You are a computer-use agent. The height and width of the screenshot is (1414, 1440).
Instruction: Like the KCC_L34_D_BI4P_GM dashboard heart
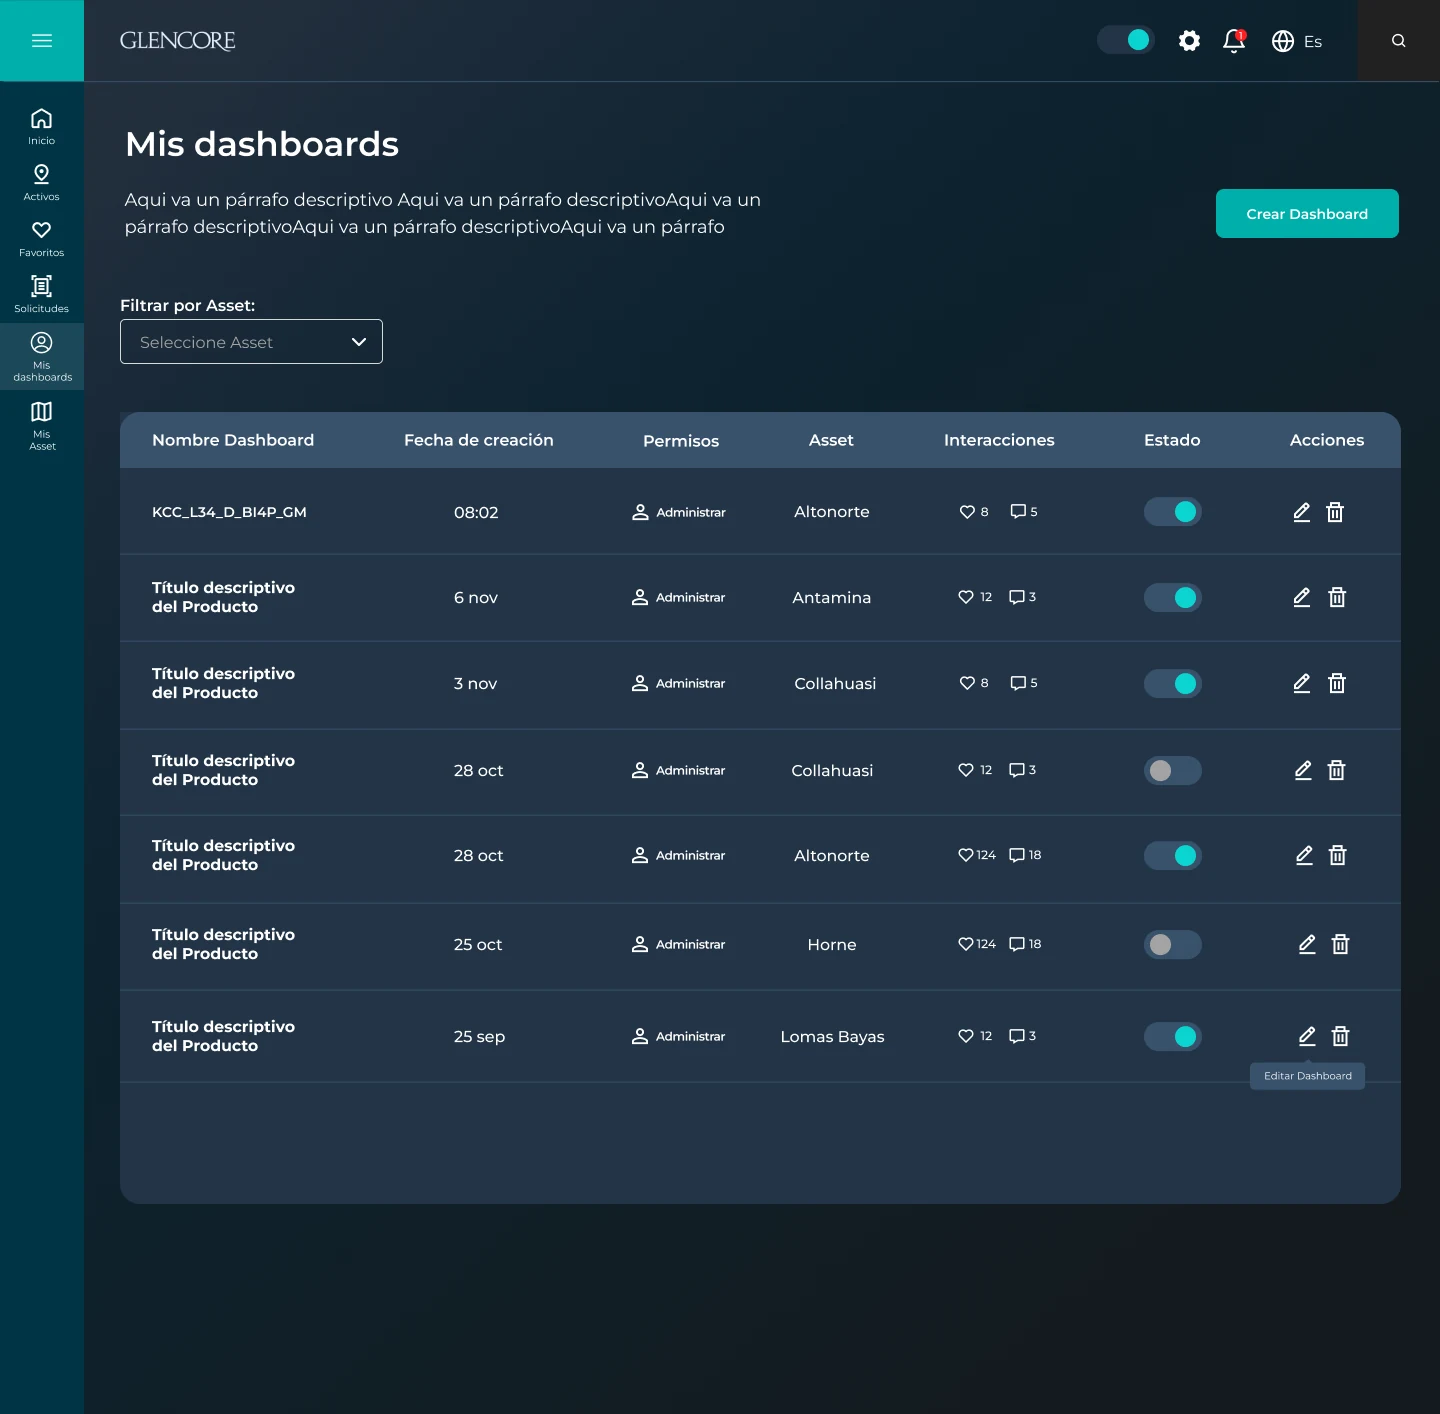click(x=967, y=512)
